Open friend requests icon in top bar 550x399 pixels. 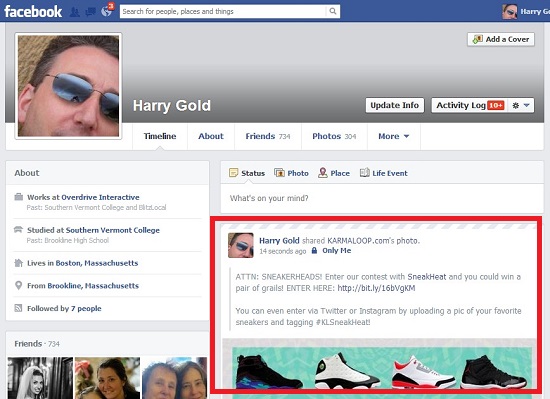click(74, 12)
